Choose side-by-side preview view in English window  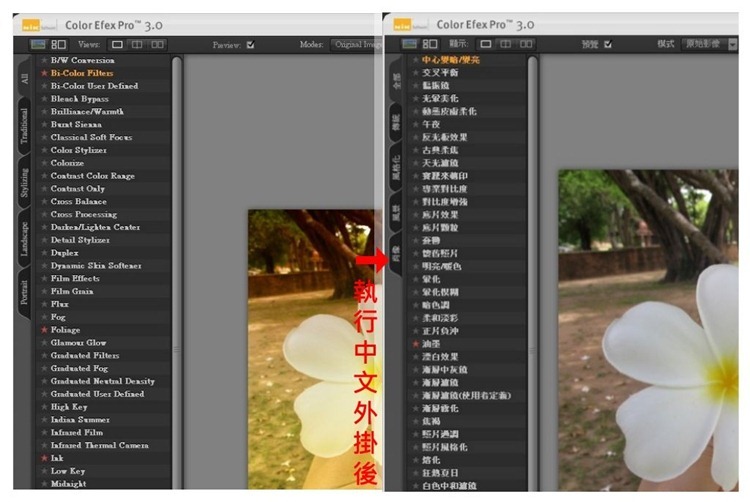(x=157, y=44)
